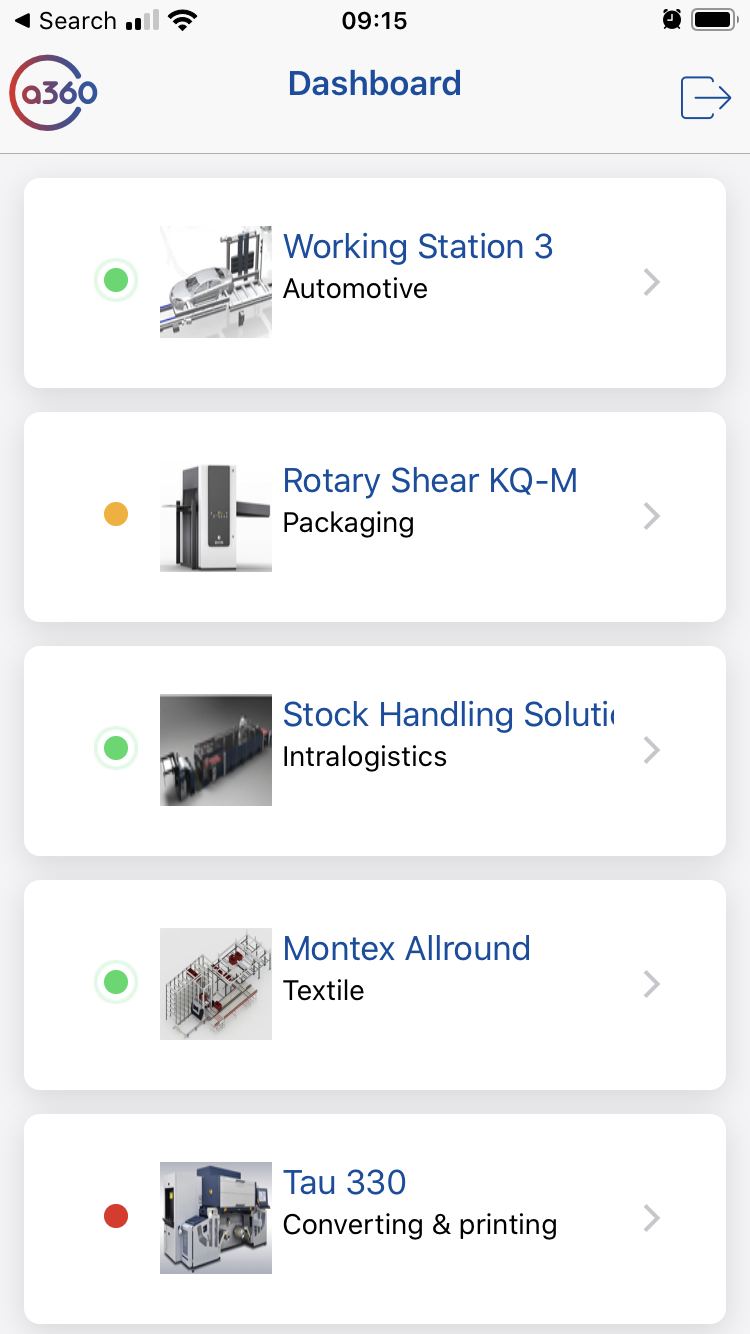Tap the a360 logo icon
Image resolution: width=750 pixels, height=1334 pixels.
coord(54,92)
